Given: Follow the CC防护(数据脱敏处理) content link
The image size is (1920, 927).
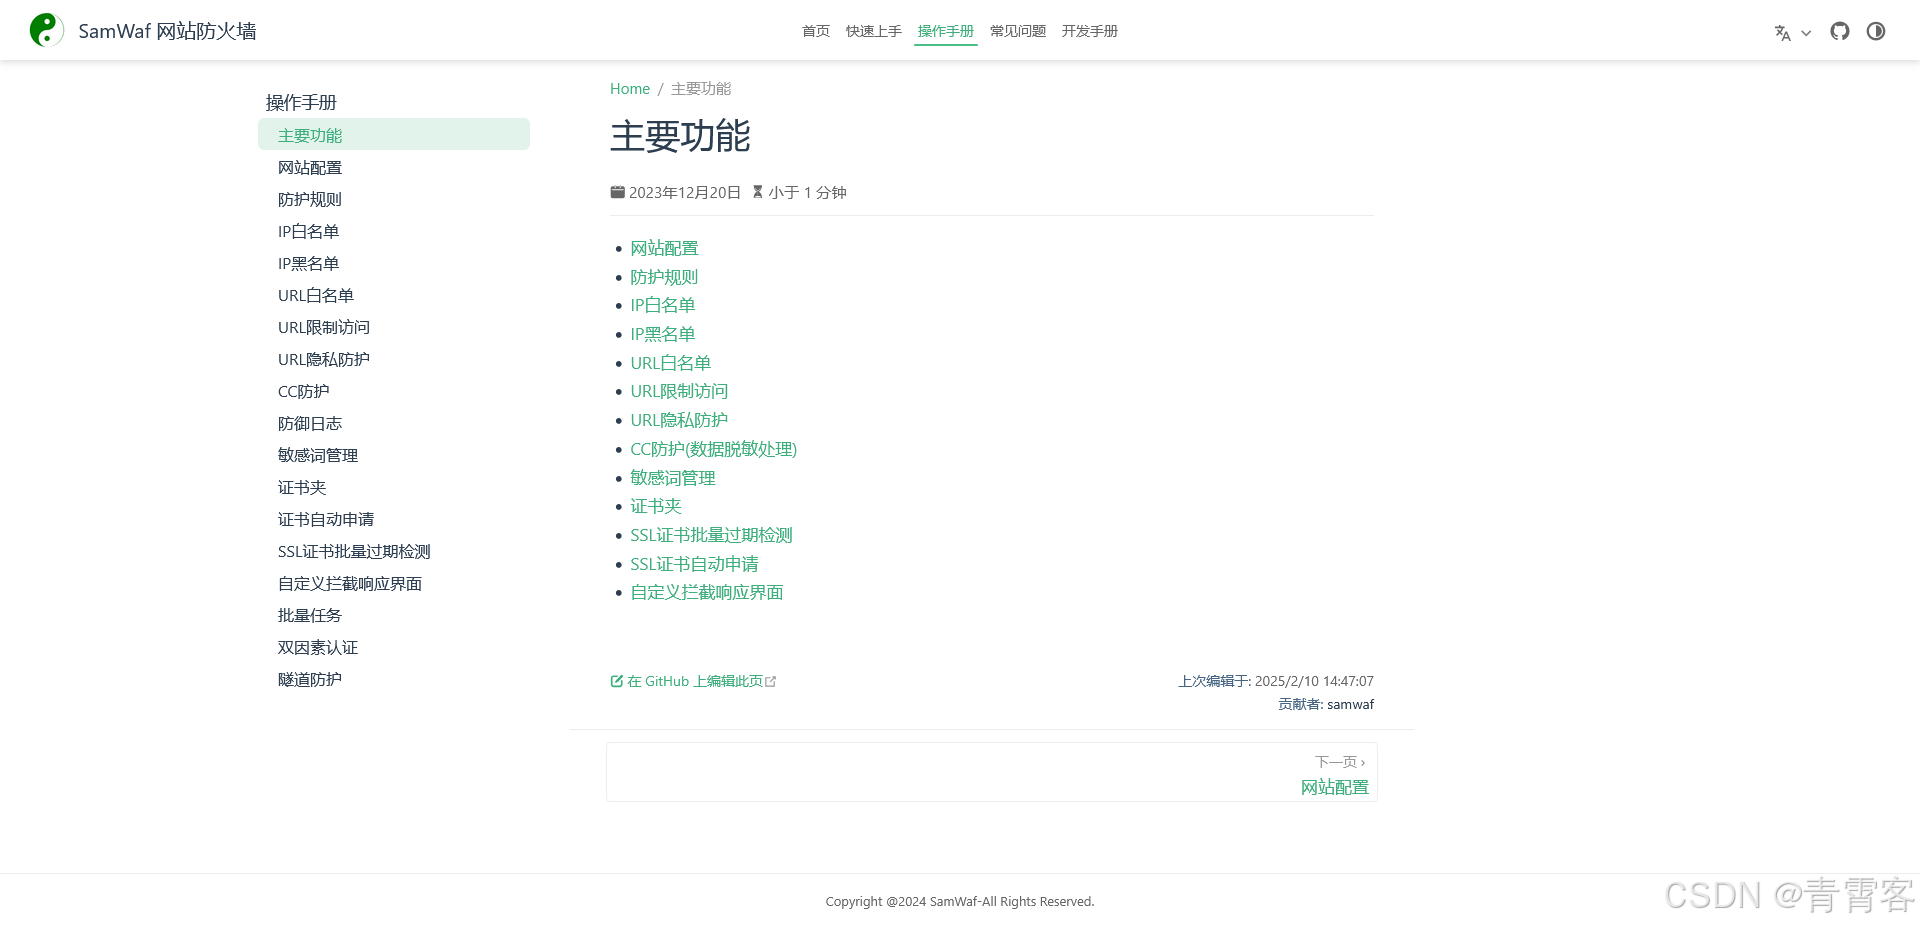Looking at the screenshot, I should [713, 449].
